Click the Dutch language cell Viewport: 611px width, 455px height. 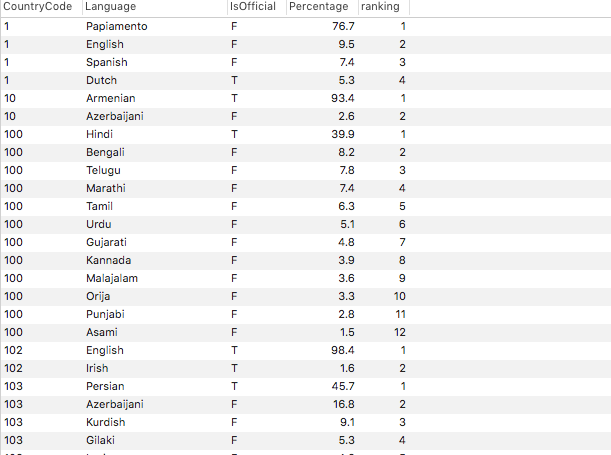(x=101, y=80)
